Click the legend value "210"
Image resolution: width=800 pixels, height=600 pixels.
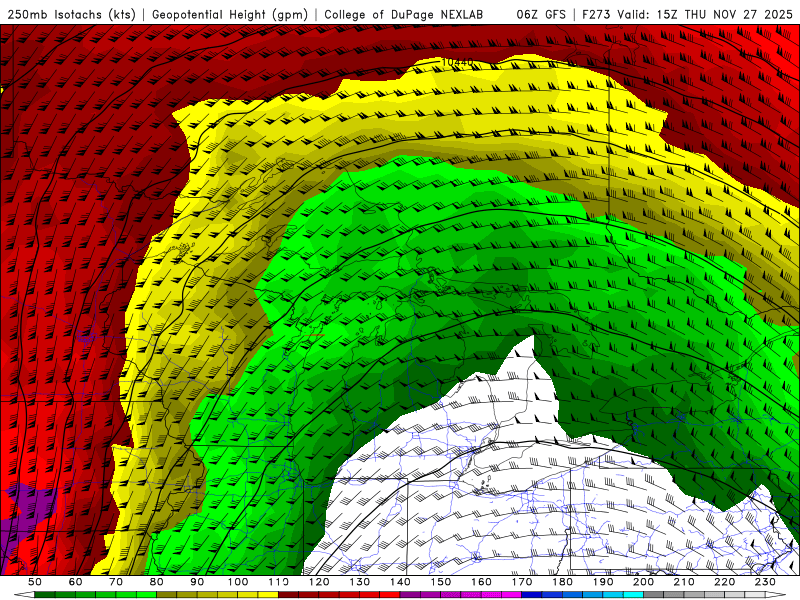[x=684, y=582]
